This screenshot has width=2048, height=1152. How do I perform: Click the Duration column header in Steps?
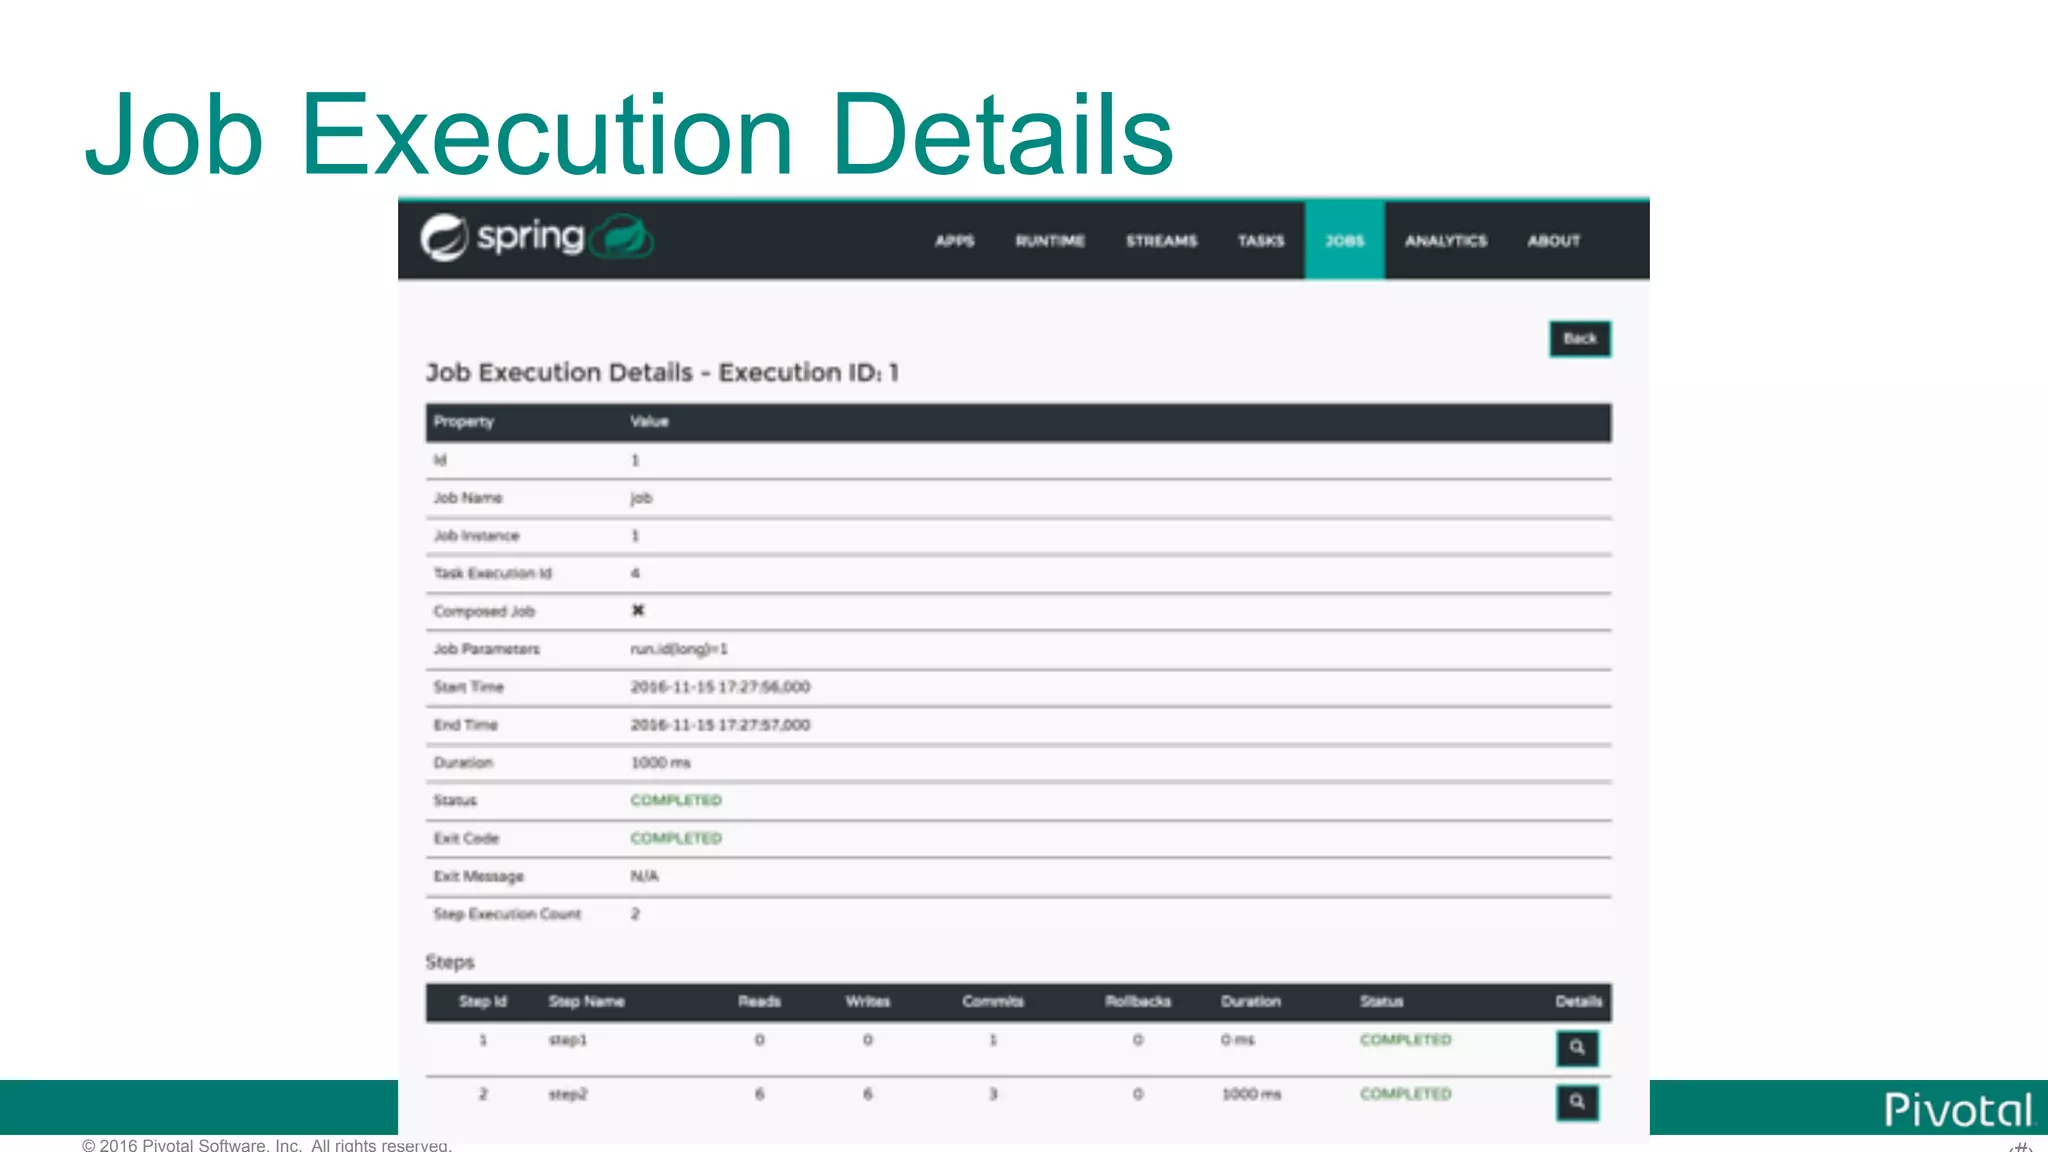(1250, 1002)
